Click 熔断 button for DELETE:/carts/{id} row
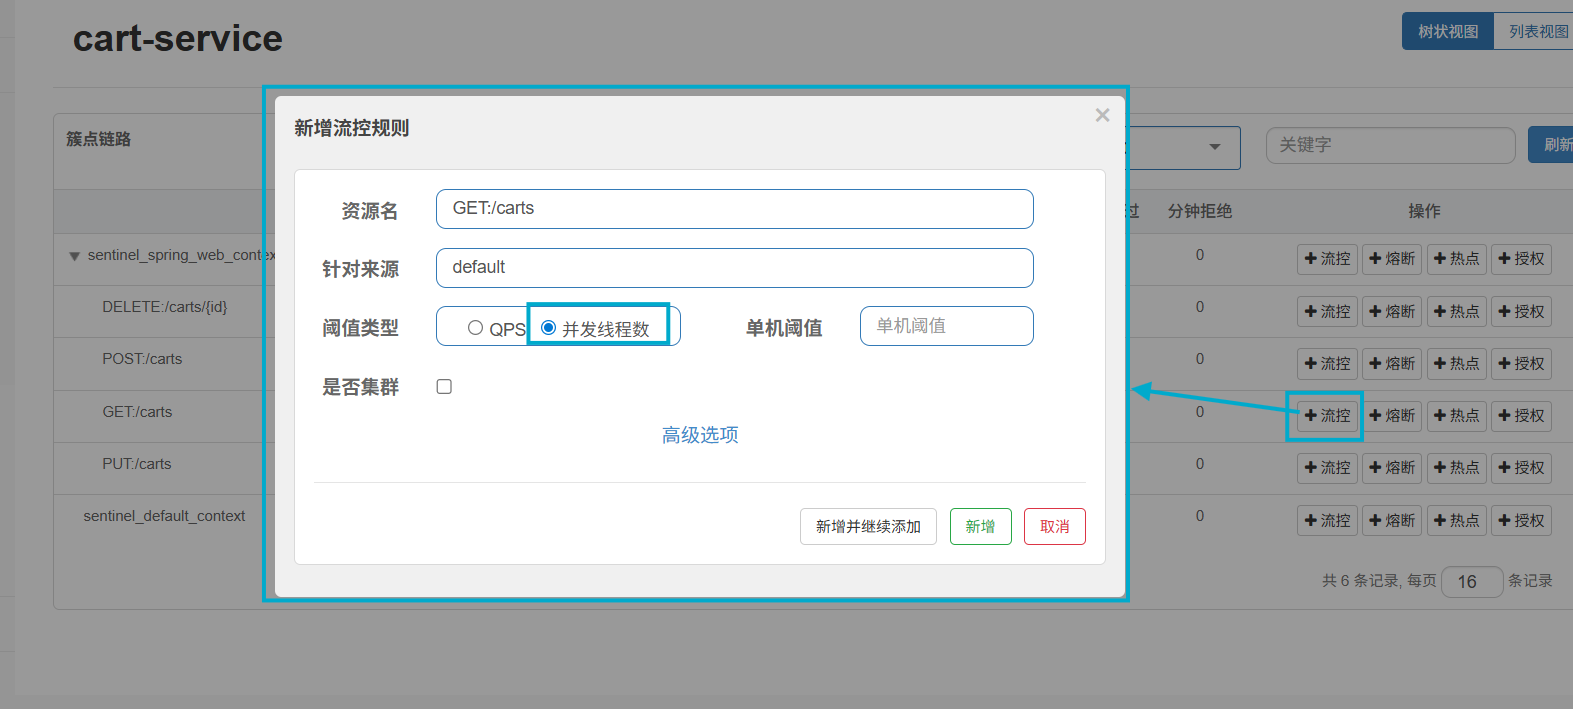1573x709 pixels. pyautogui.click(x=1392, y=311)
